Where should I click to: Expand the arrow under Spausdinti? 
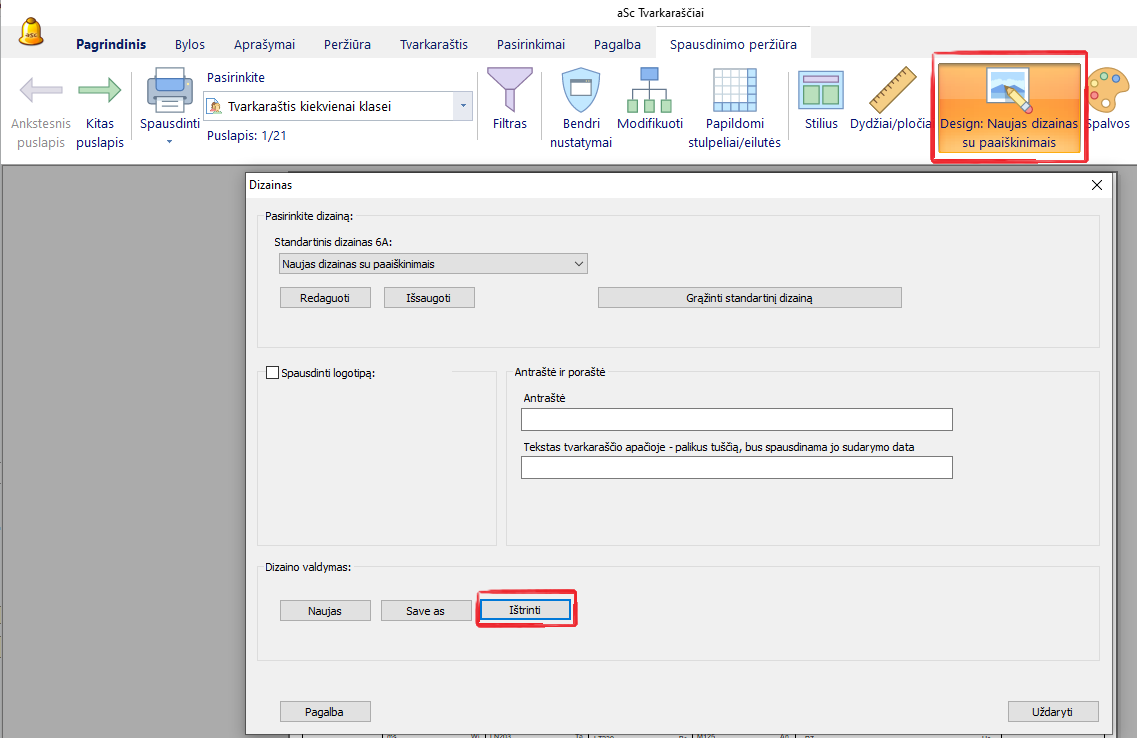[x=170, y=142]
